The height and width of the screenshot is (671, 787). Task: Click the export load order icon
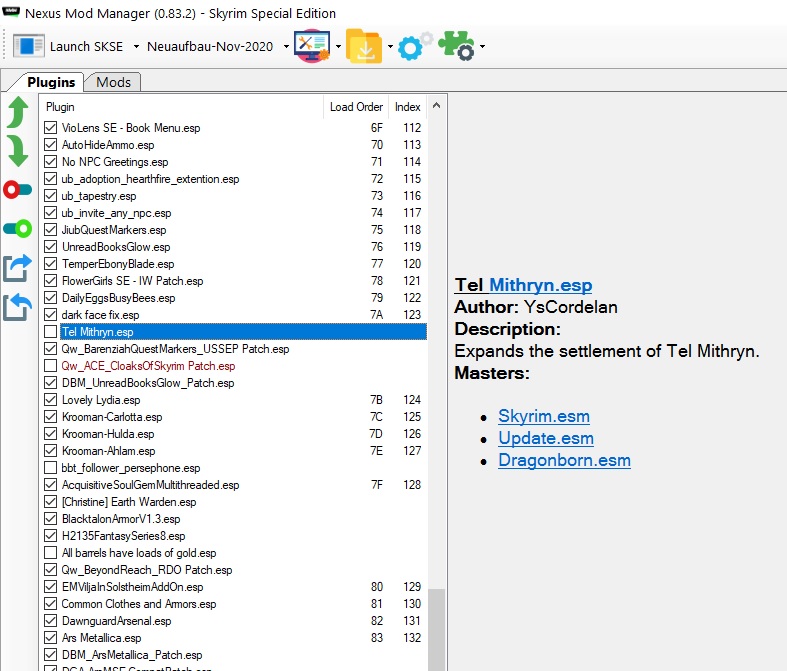(x=17, y=268)
